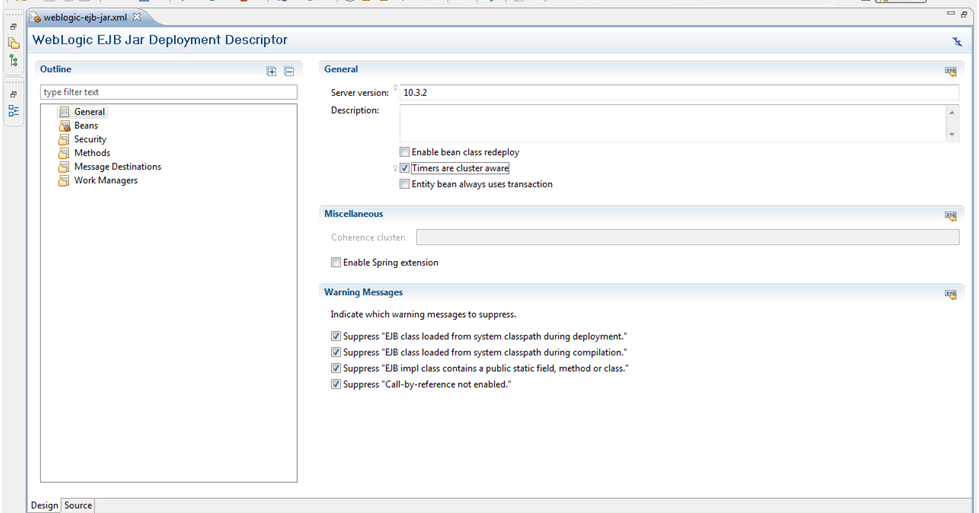
Task: Click the Miscellaneous section source icon
Action: click(x=951, y=216)
